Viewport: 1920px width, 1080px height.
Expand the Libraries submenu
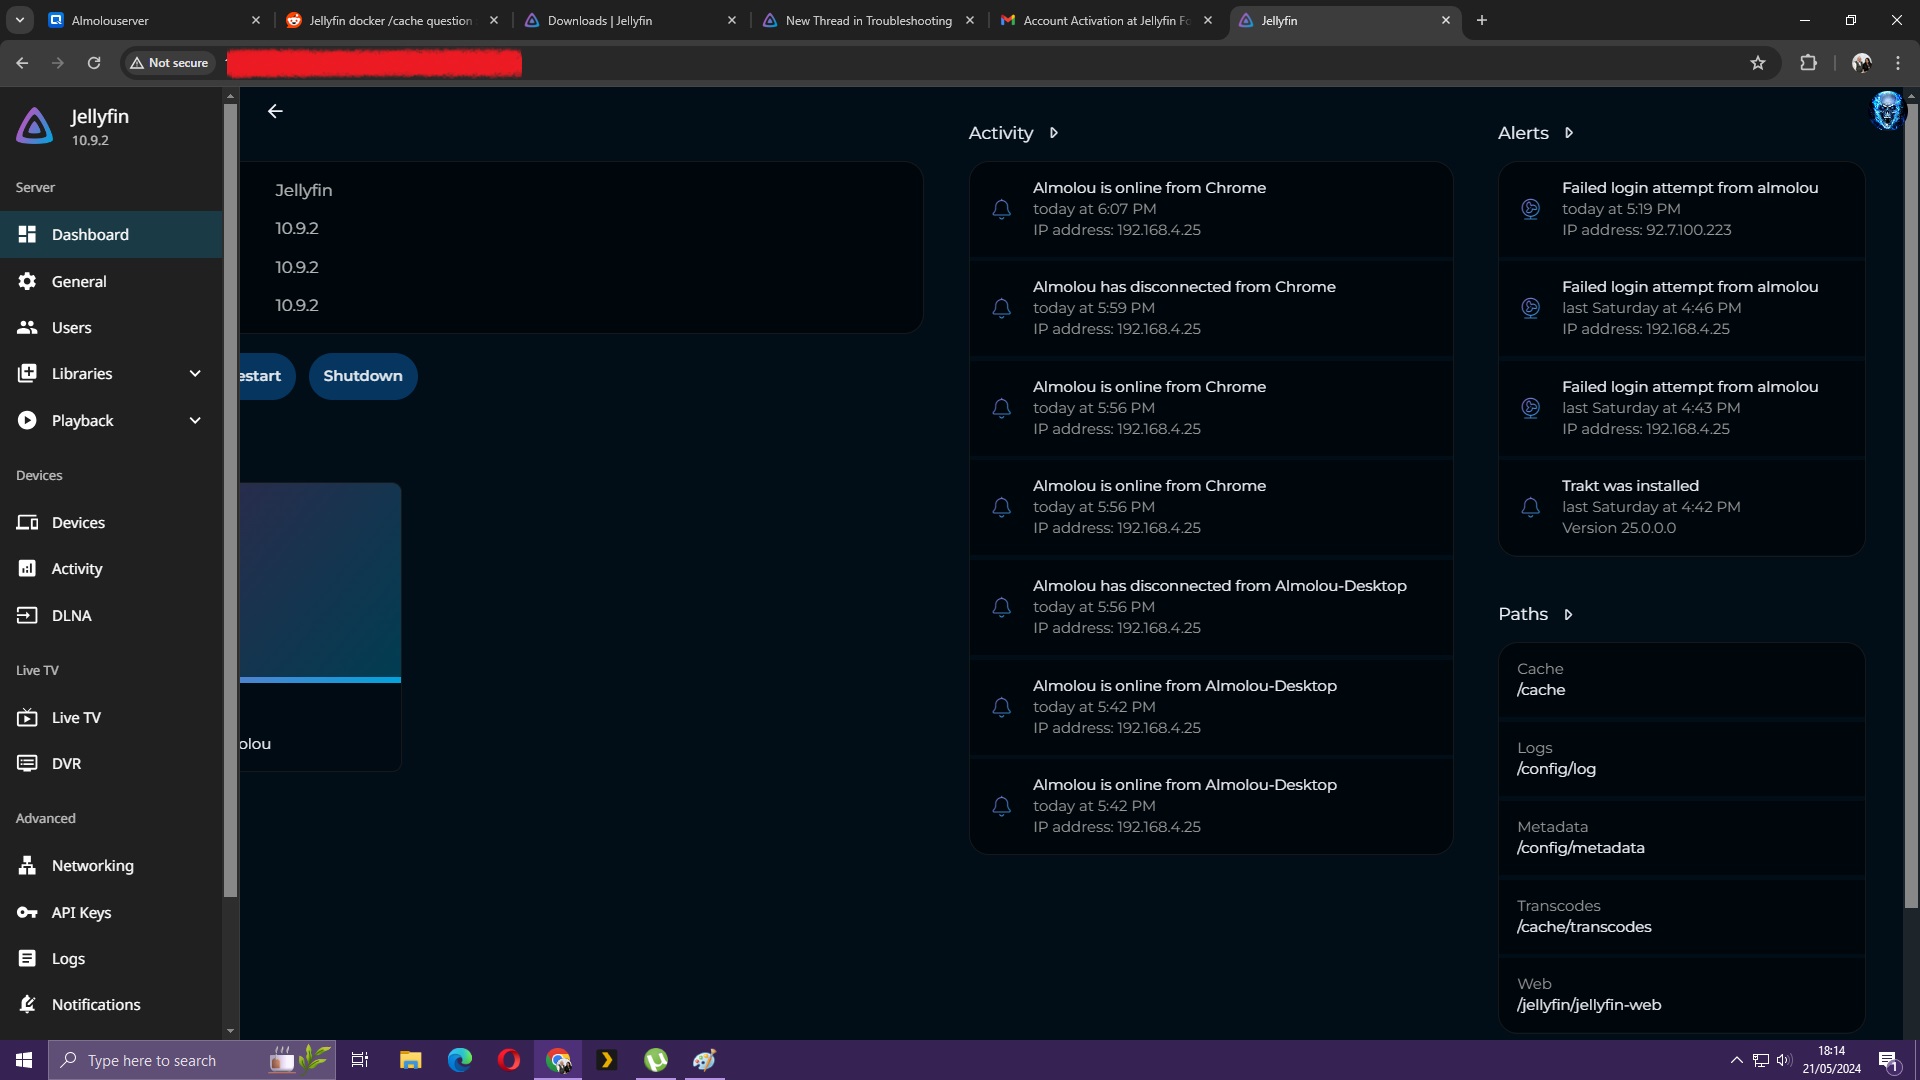(x=195, y=374)
